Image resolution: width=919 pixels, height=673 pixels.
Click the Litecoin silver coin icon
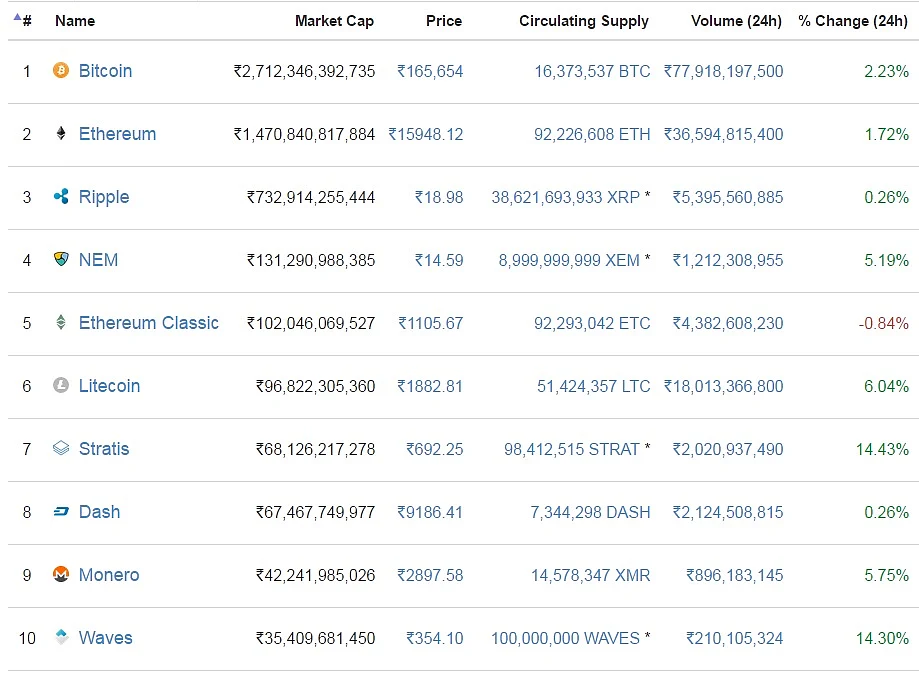point(61,385)
